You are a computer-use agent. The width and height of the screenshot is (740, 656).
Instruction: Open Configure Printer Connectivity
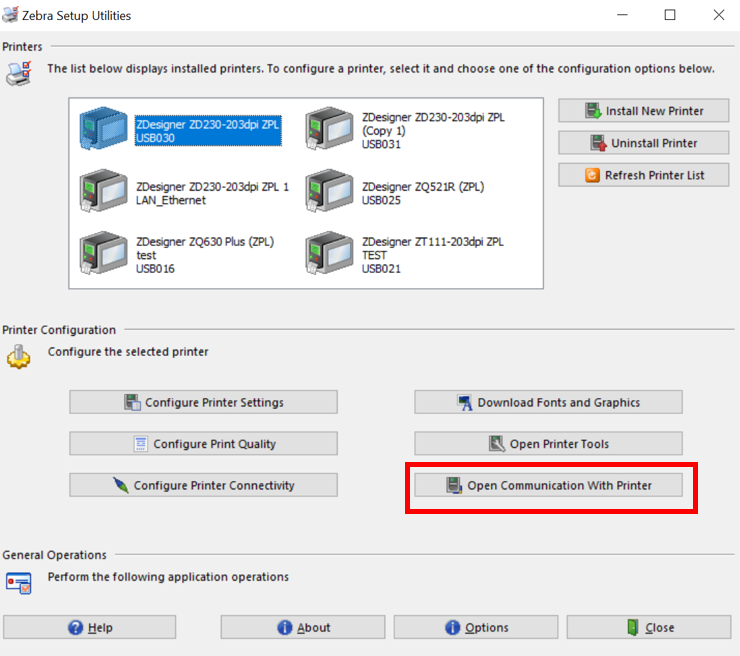[203, 485]
